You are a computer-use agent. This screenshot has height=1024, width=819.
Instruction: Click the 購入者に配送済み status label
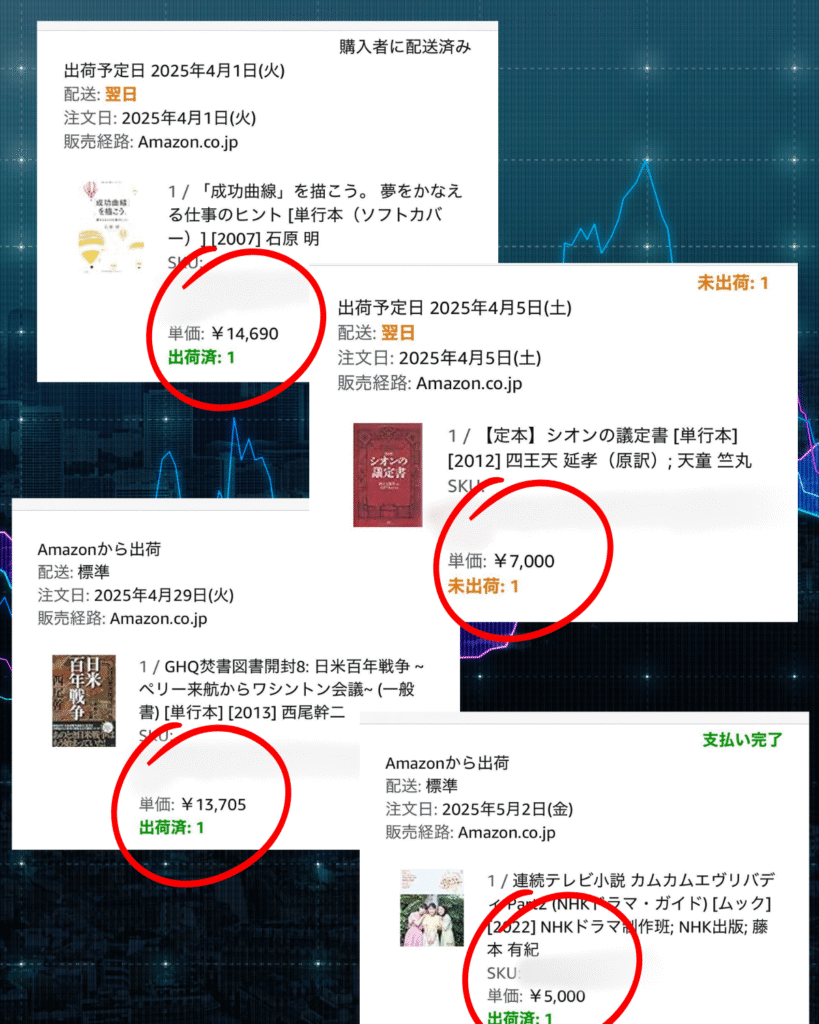[405, 47]
